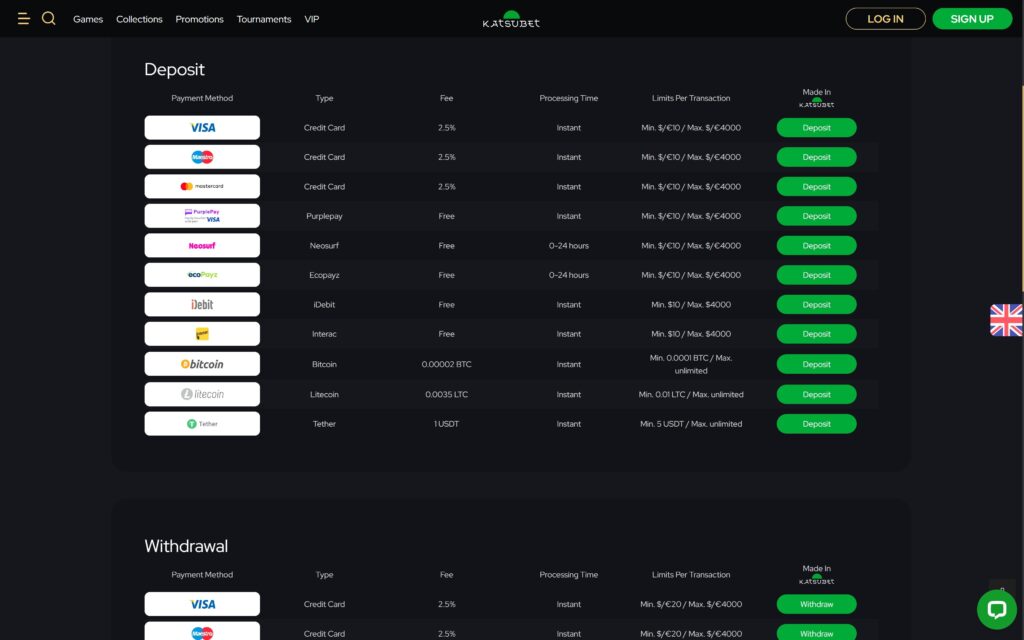The height and width of the screenshot is (640, 1024).
Task: Select the Litecoin payment logo
Action: 202,393
